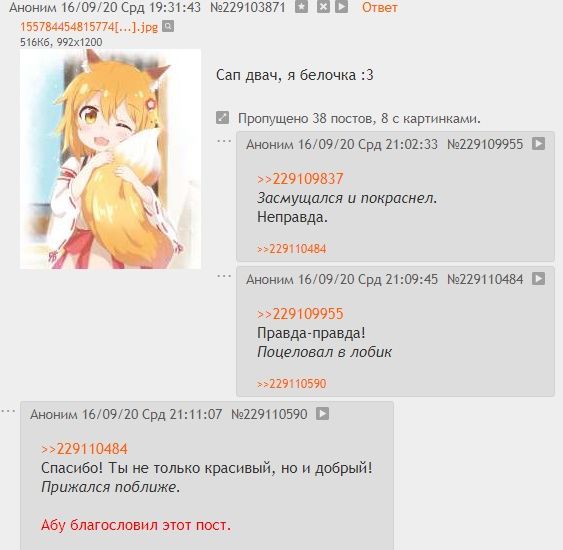Image resolution: width=563 pixels, height=550 pixels.
Task: Click post number №229110590
Action: (x=269, y=414)
